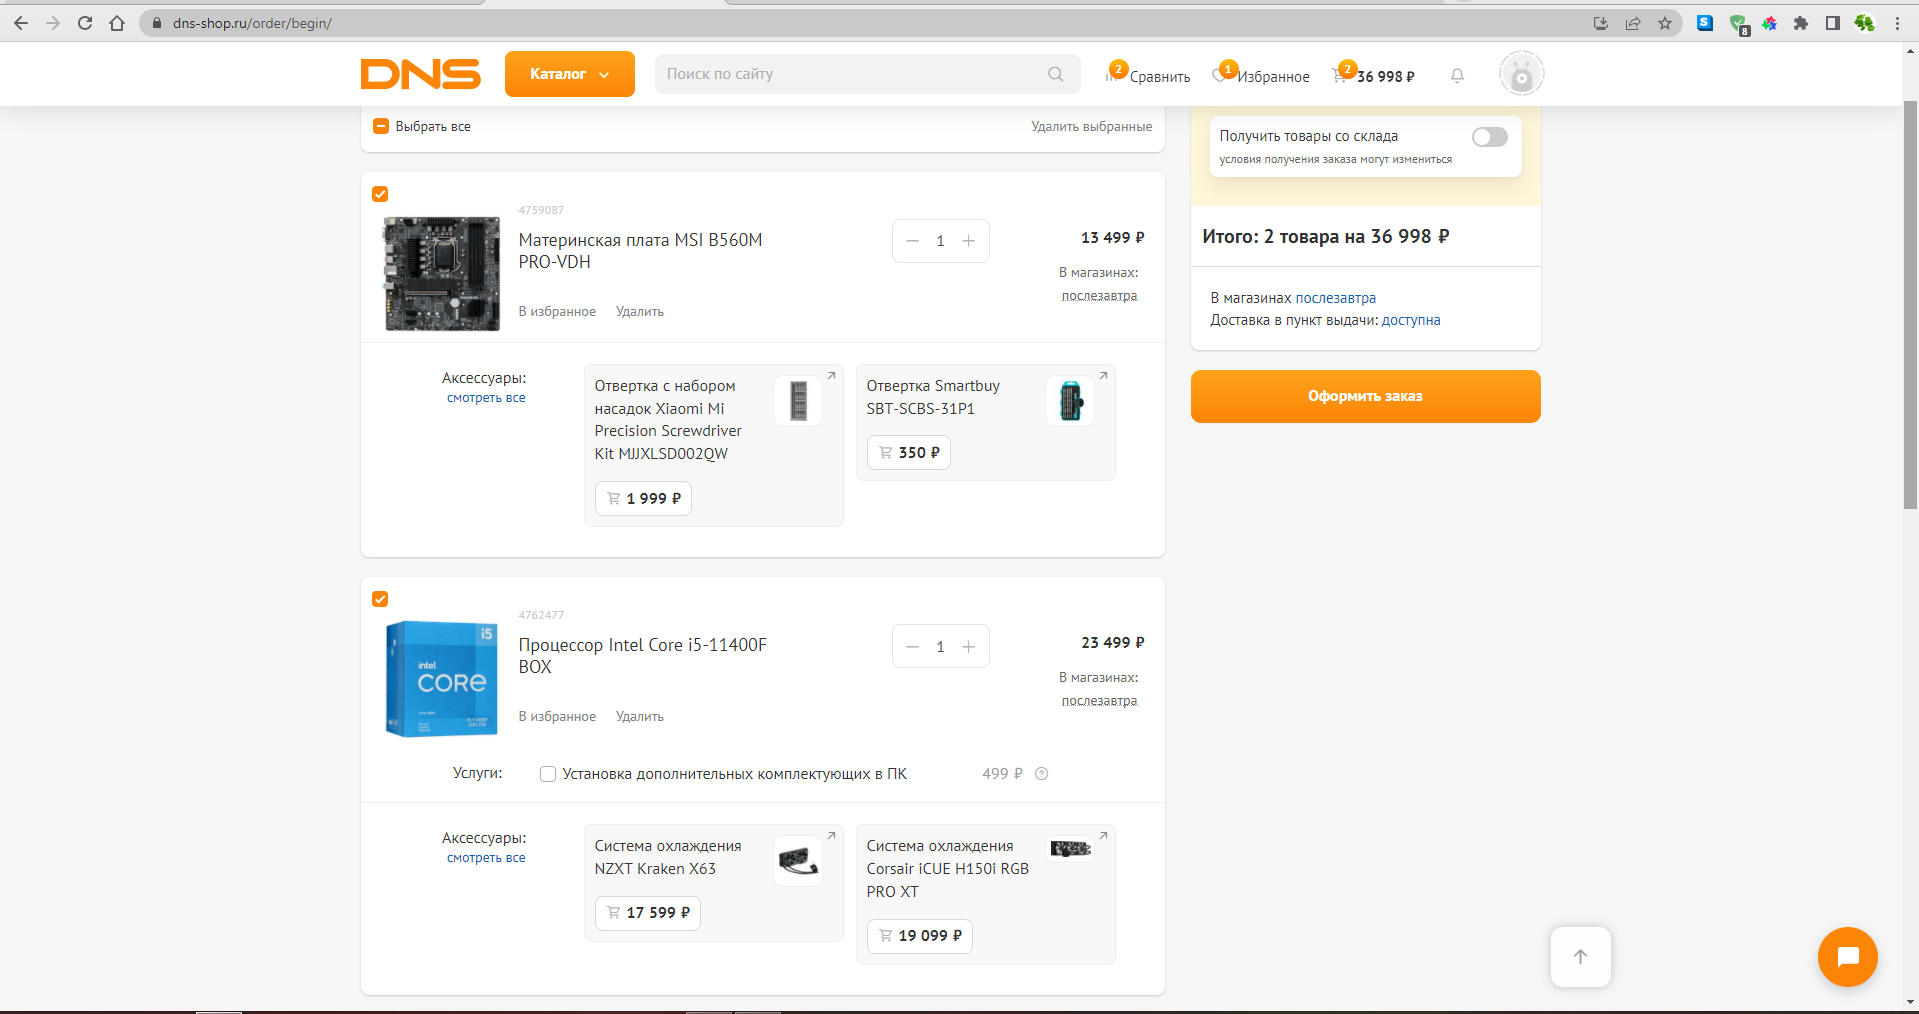The image size is (1919, 1014).
Task: View all accessories for the Intel processor
Action: pyautogui.click(x=486, y=858)
